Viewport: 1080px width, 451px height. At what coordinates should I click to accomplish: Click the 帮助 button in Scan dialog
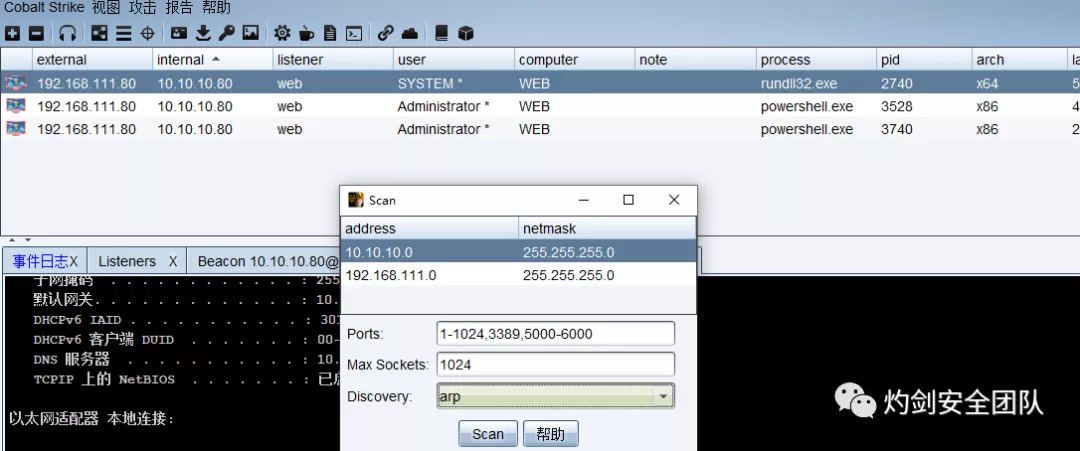(550, 434)
